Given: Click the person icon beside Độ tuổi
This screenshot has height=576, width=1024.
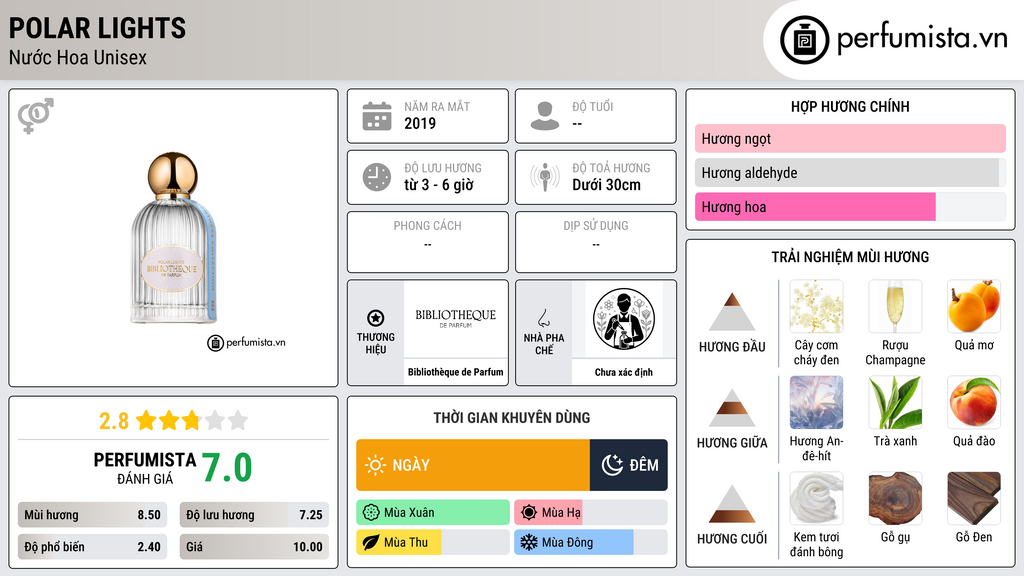Looking at the screenshot, I should [x=545, y=116].
